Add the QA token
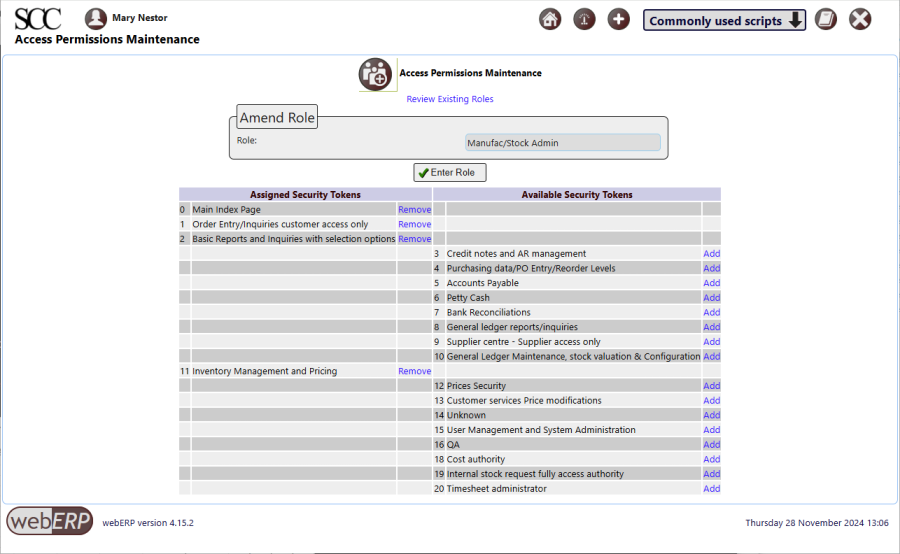The width and height of the screenshot is (900, 554). click(712, 444)
